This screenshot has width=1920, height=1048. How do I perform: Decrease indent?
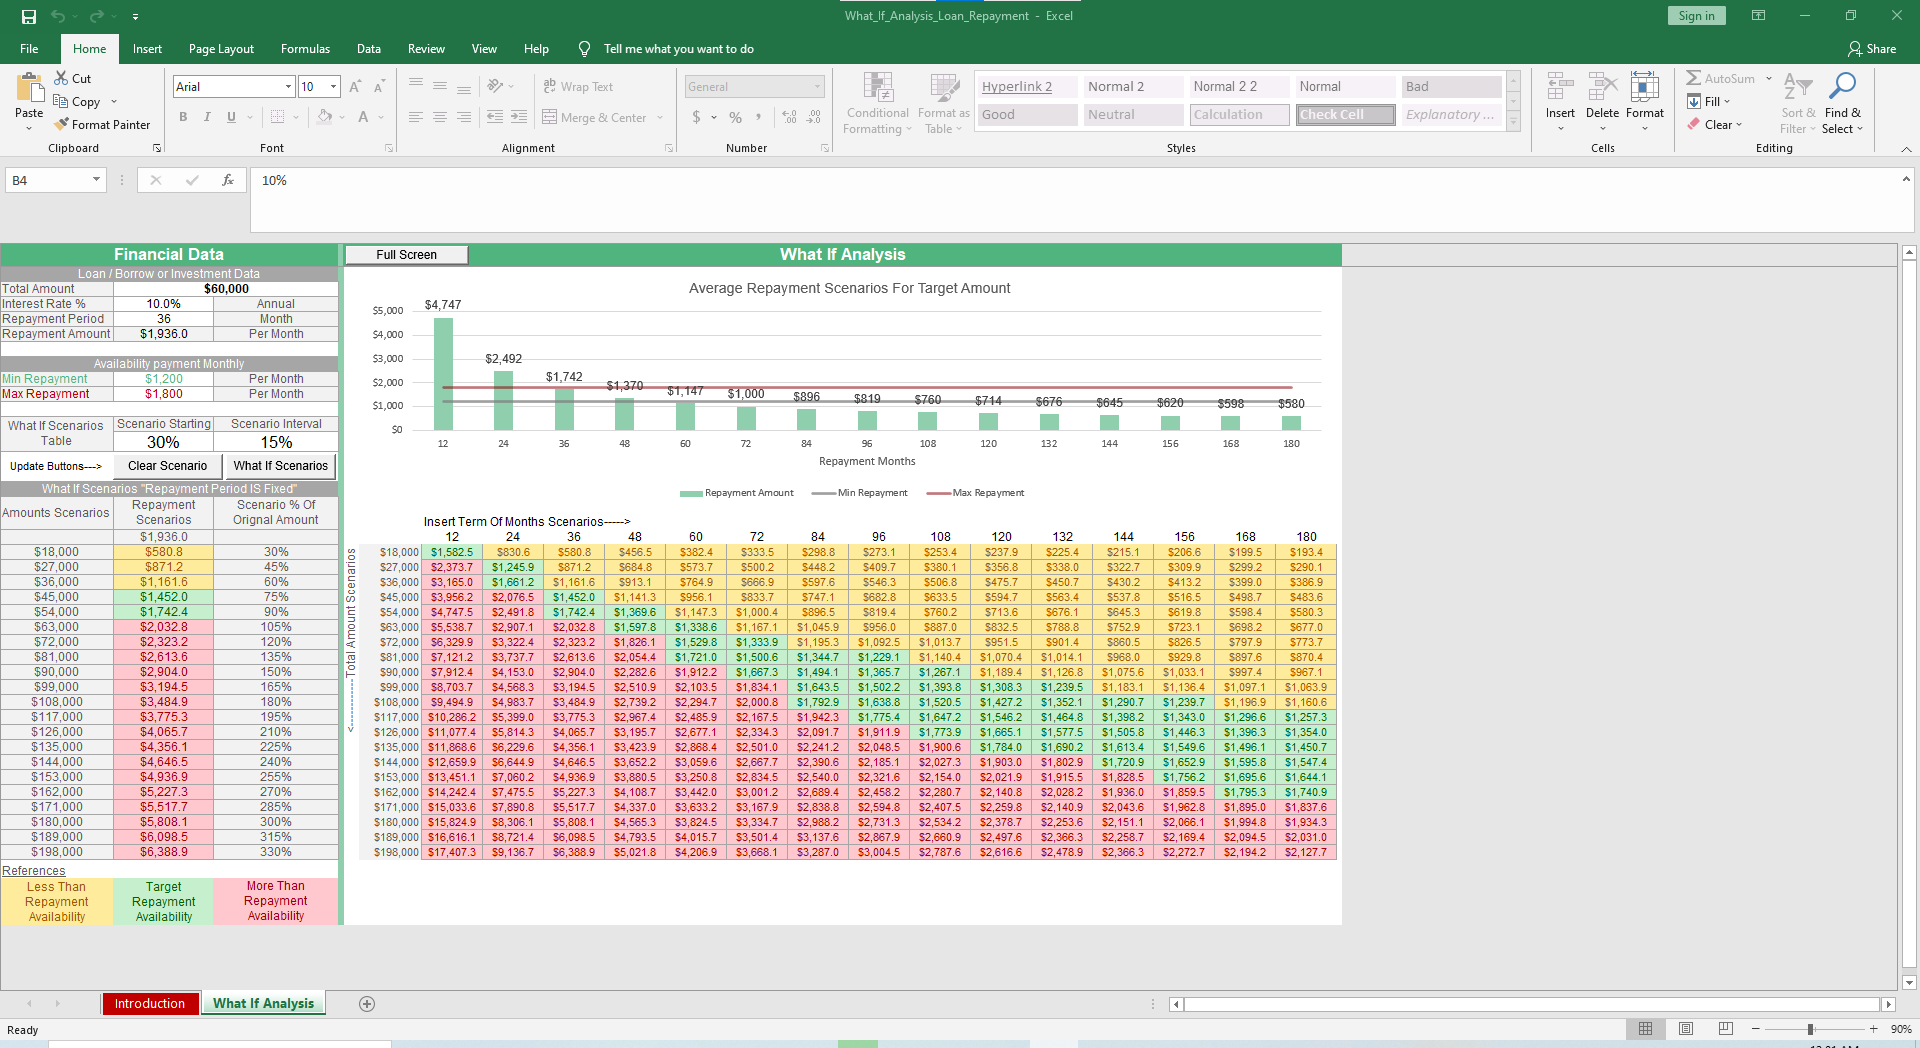[x=495, y=117]
